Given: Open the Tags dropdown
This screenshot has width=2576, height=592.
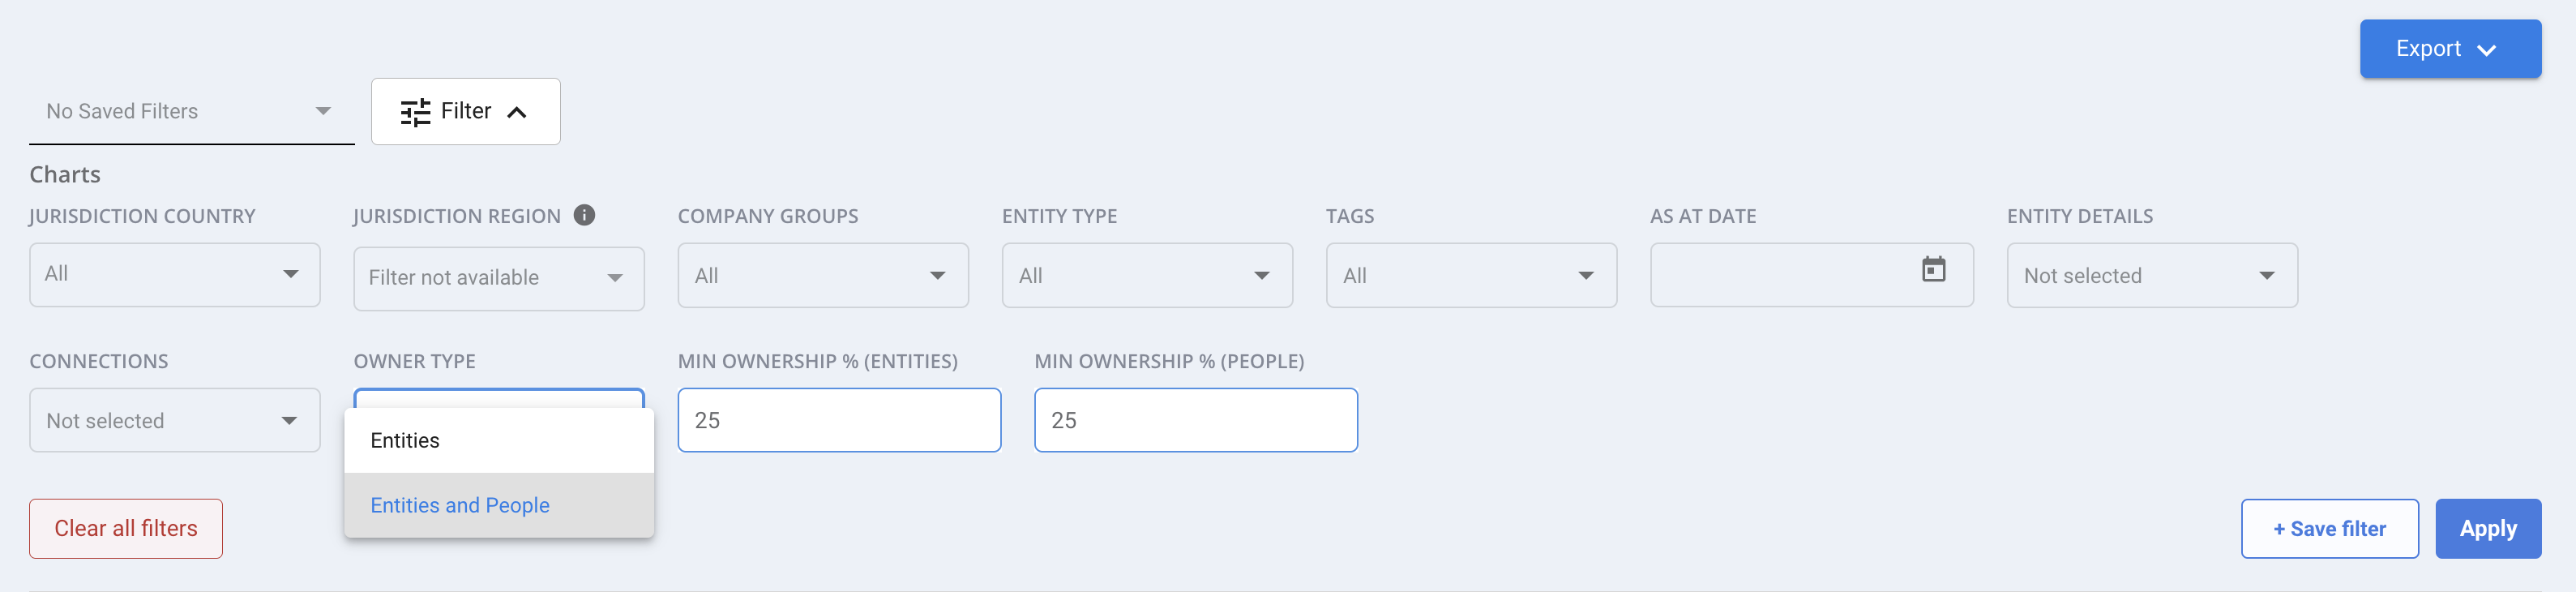Looking at the screenshot, I should (1471, 275).
